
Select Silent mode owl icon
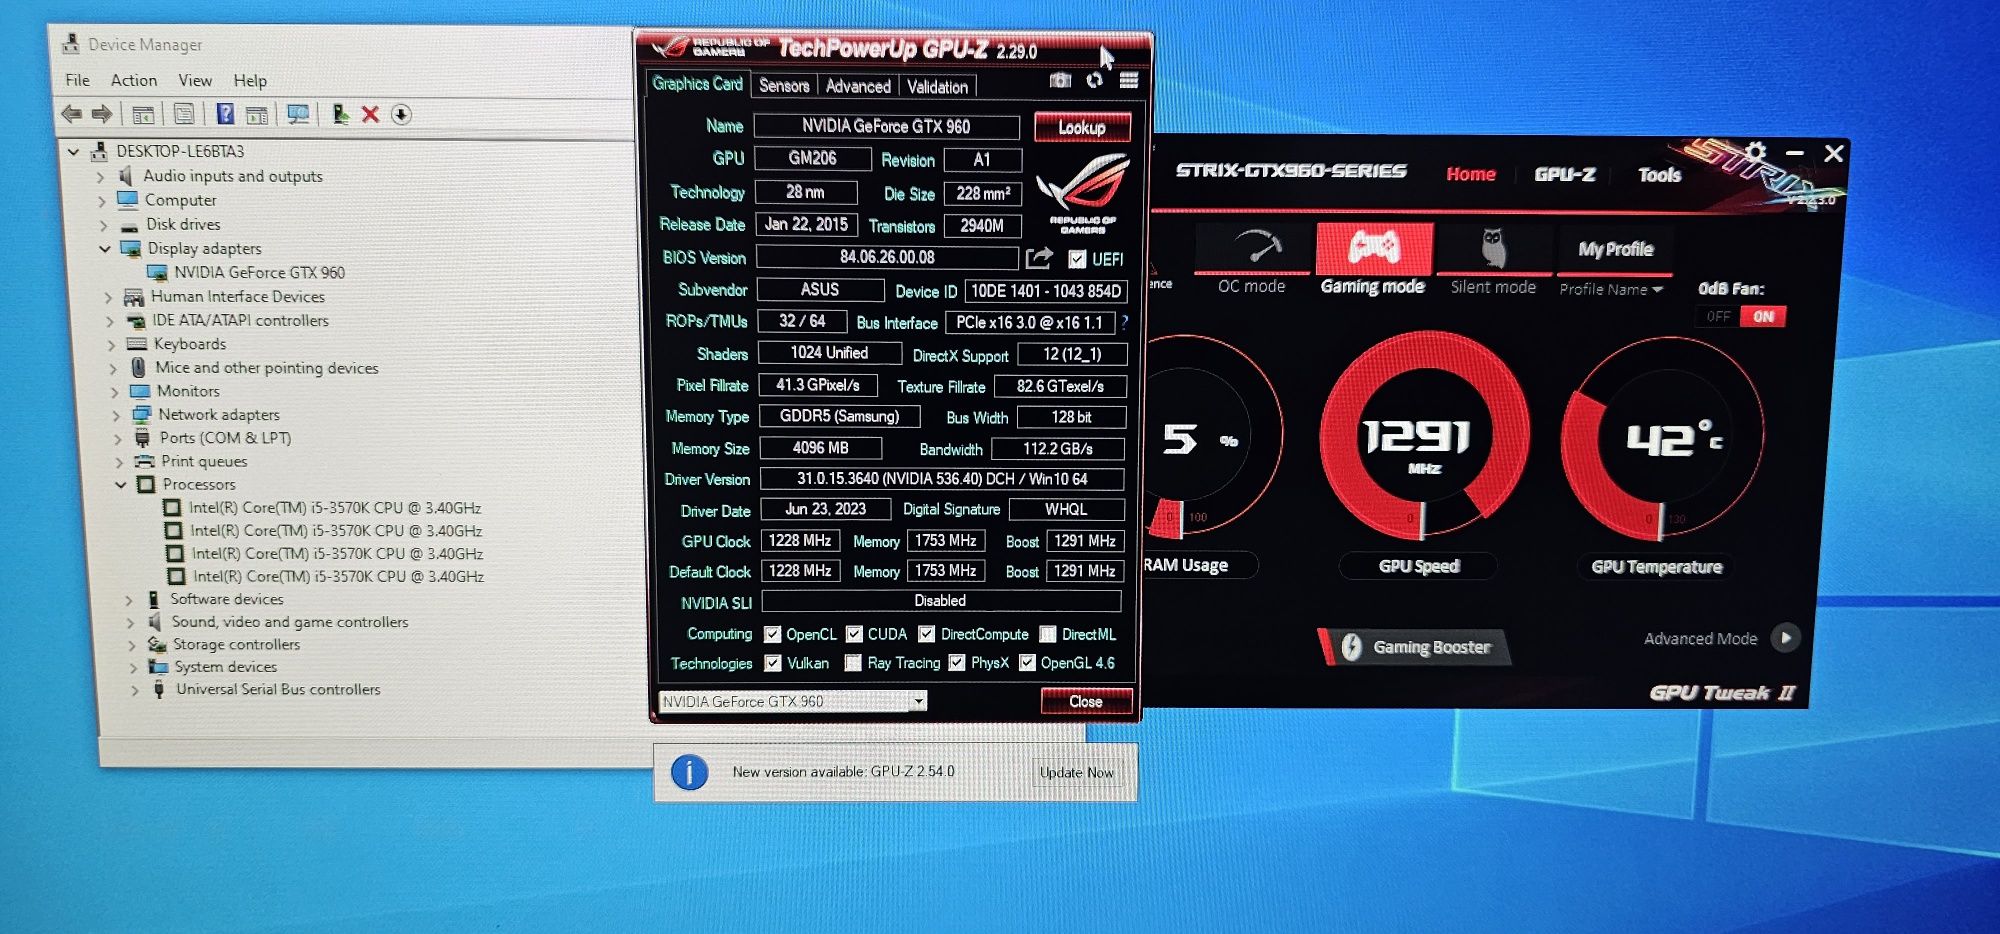(1493, 247)
